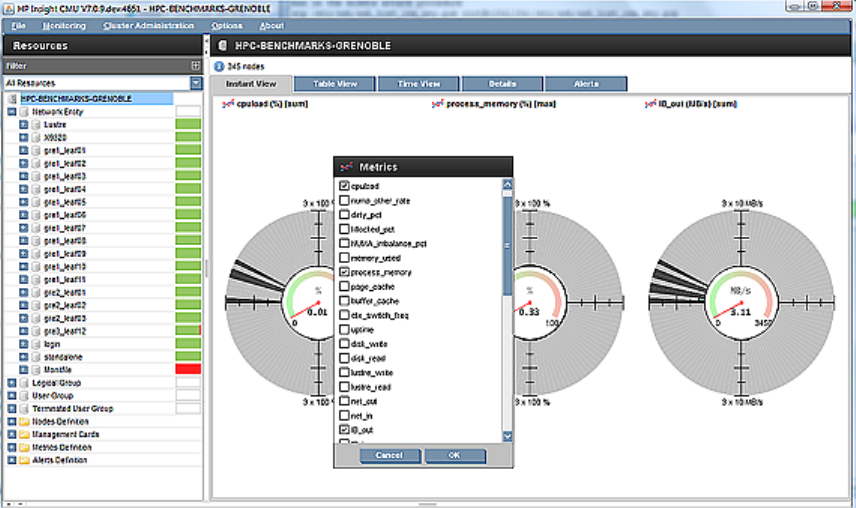Viewport: 856px width, 508px height.
Task: Click the filter options icon in Filter bar
Action: [x=196, y=65]
